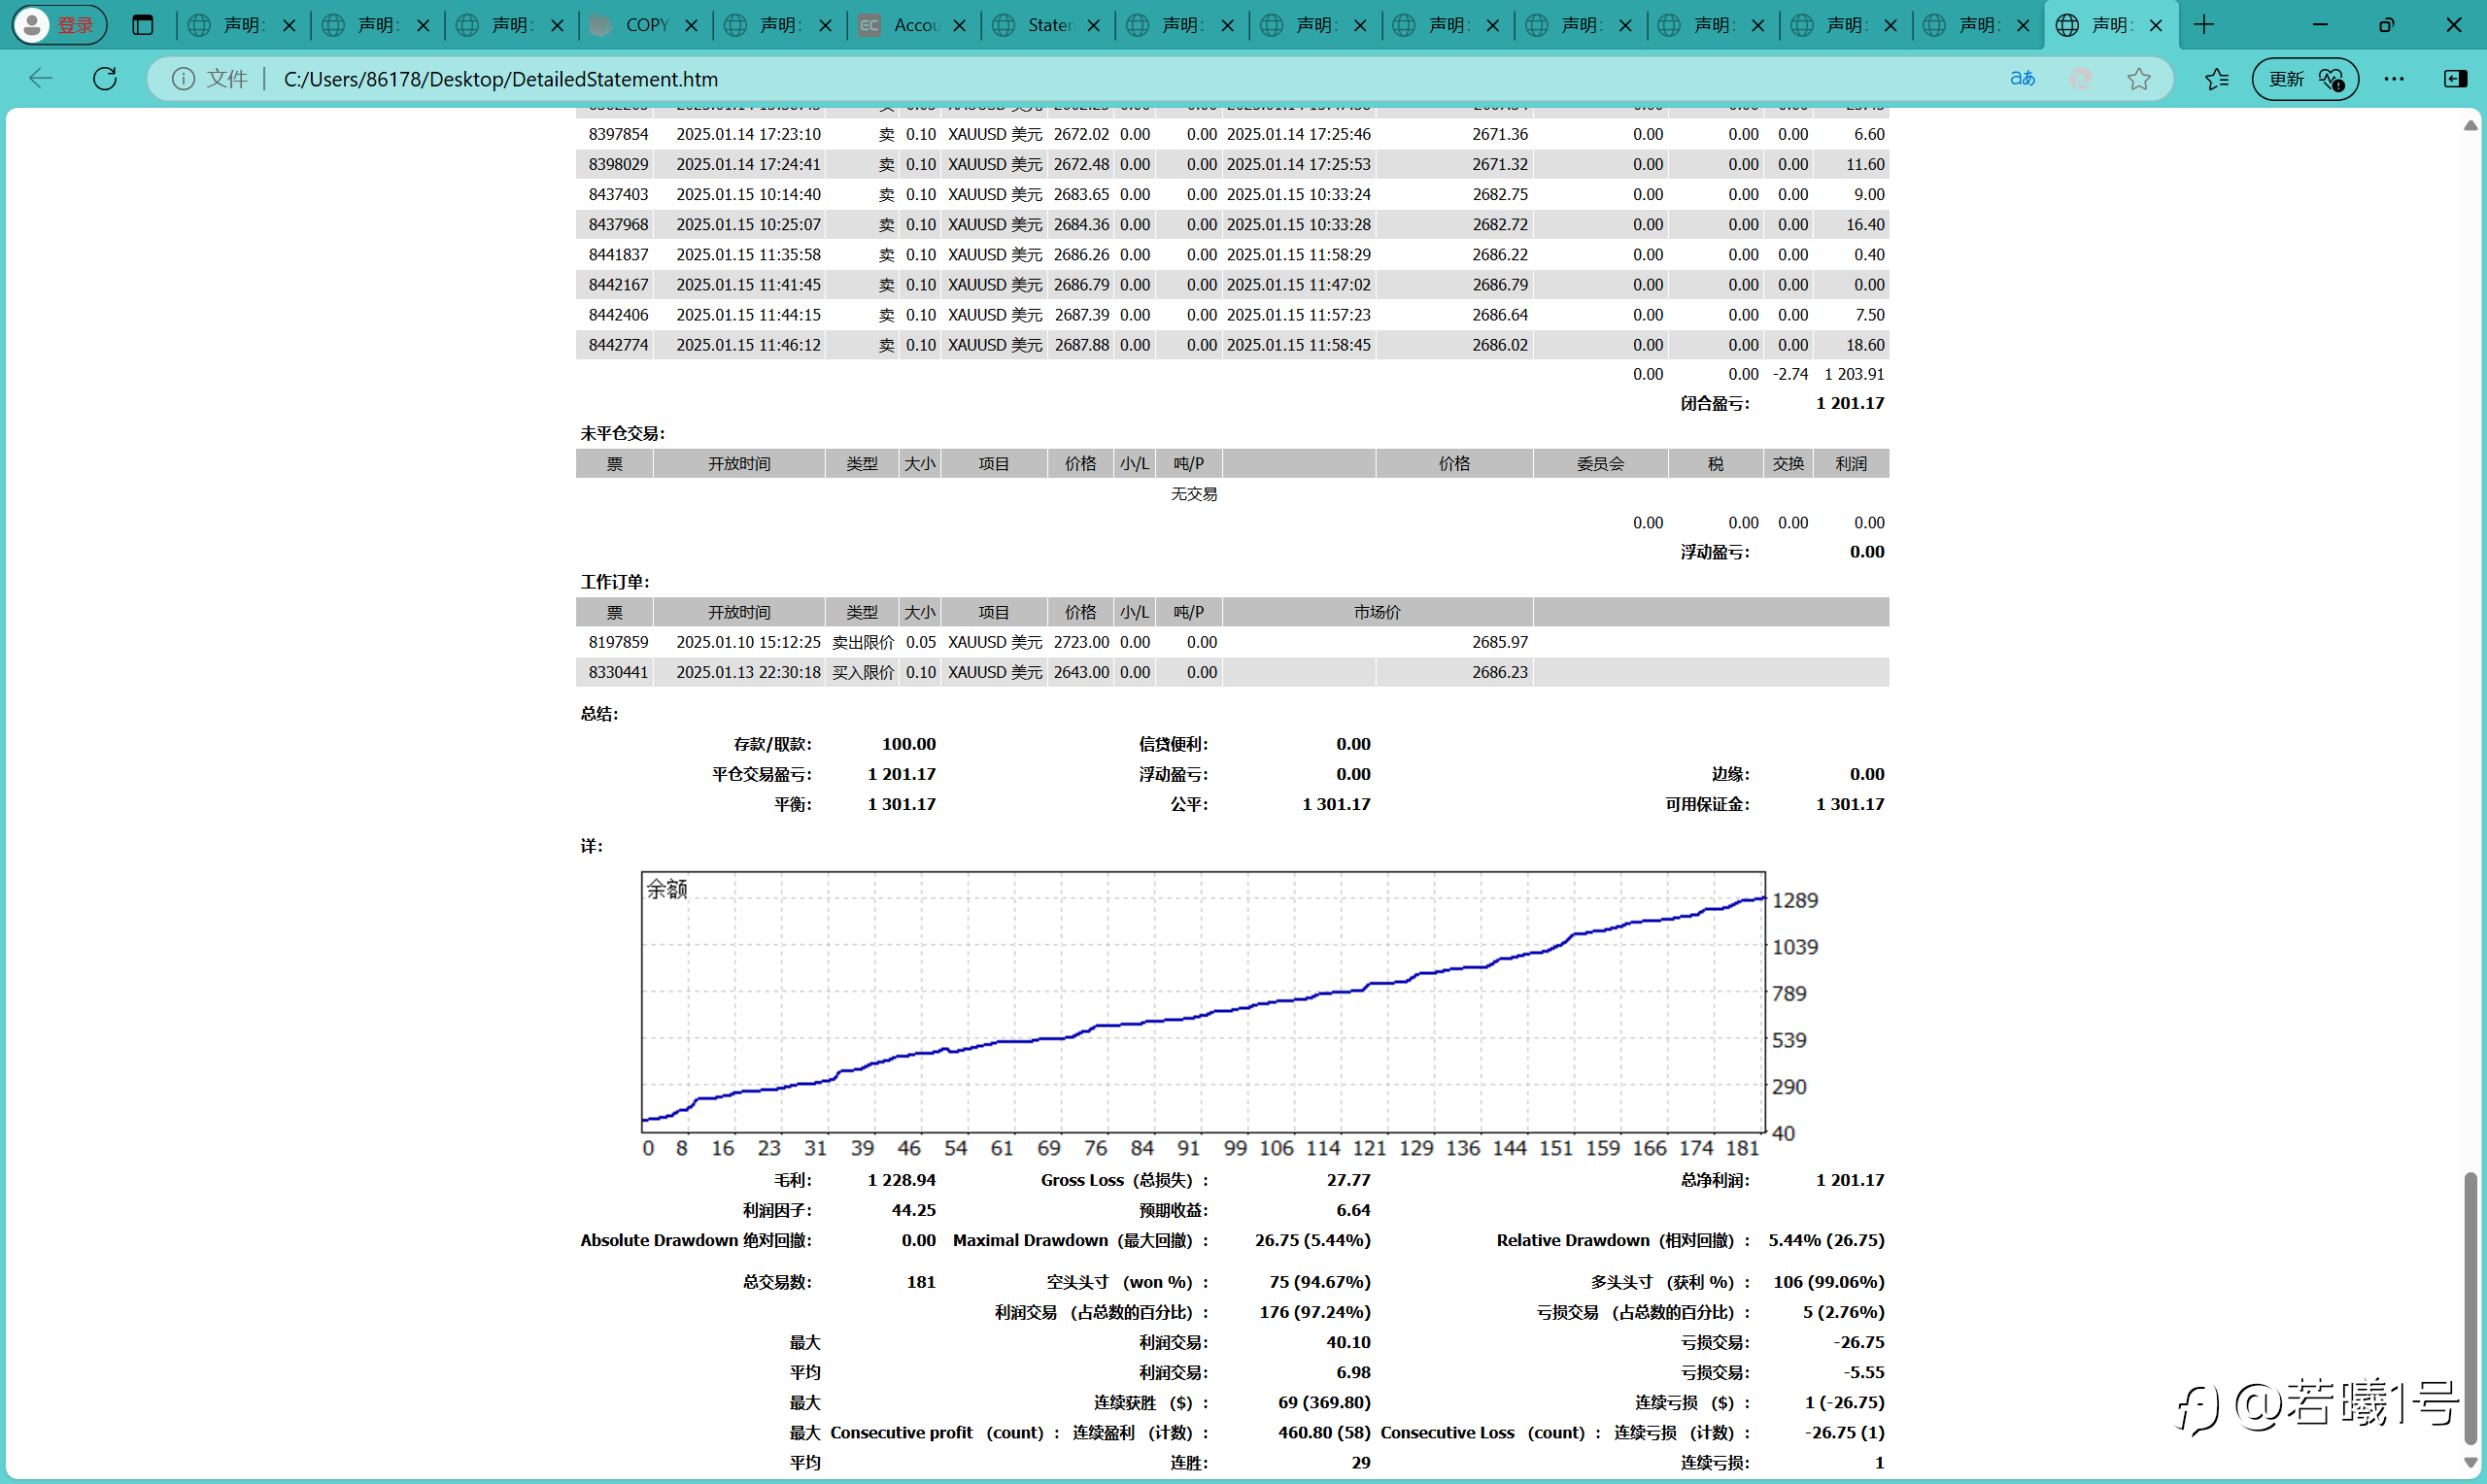Image resolution: width=2487 pixels, height=1484 pixels.
Task: Open Settings and more ellipsis menu
Action: tap(2394, 78)
